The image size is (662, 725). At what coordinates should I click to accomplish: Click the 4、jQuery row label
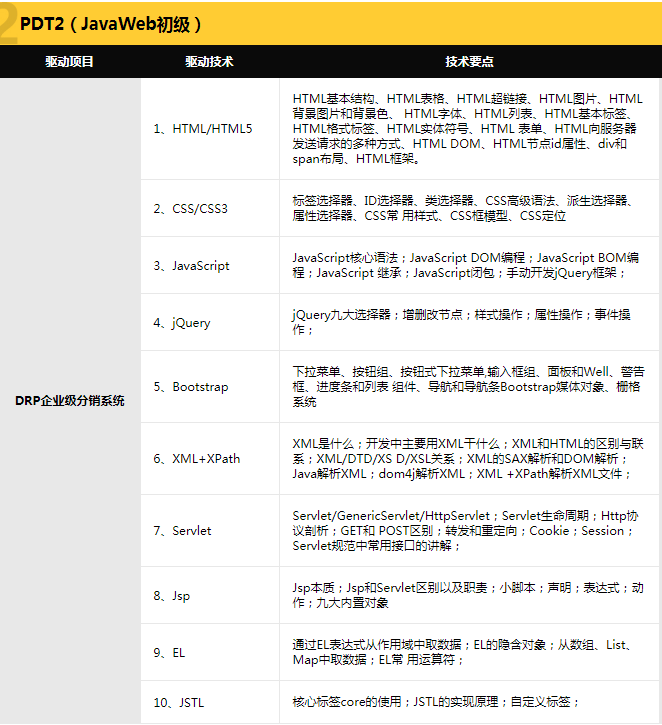click(x=182, y=323)
